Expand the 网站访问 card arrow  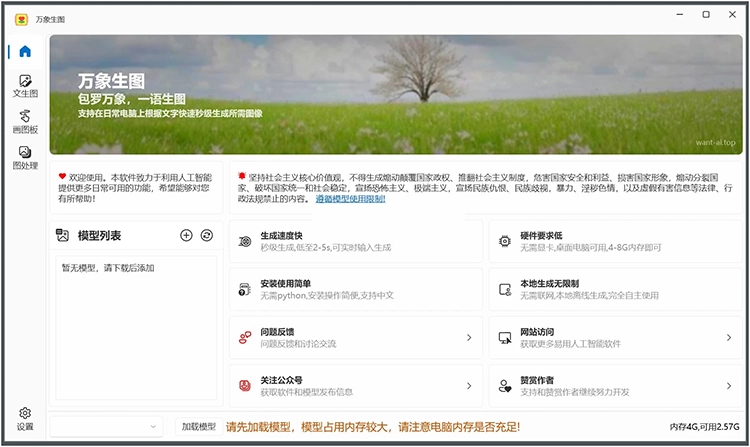click(727, 338)
